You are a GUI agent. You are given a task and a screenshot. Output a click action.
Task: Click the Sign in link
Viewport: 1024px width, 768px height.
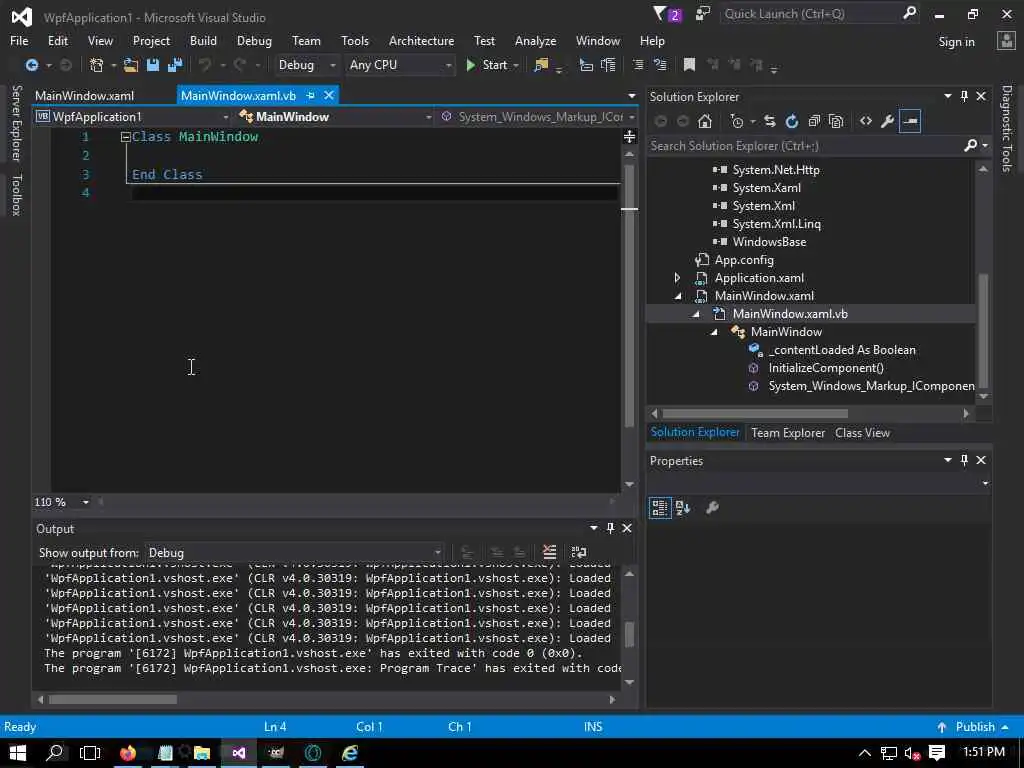pyautogui.click(x=956, y=41)
